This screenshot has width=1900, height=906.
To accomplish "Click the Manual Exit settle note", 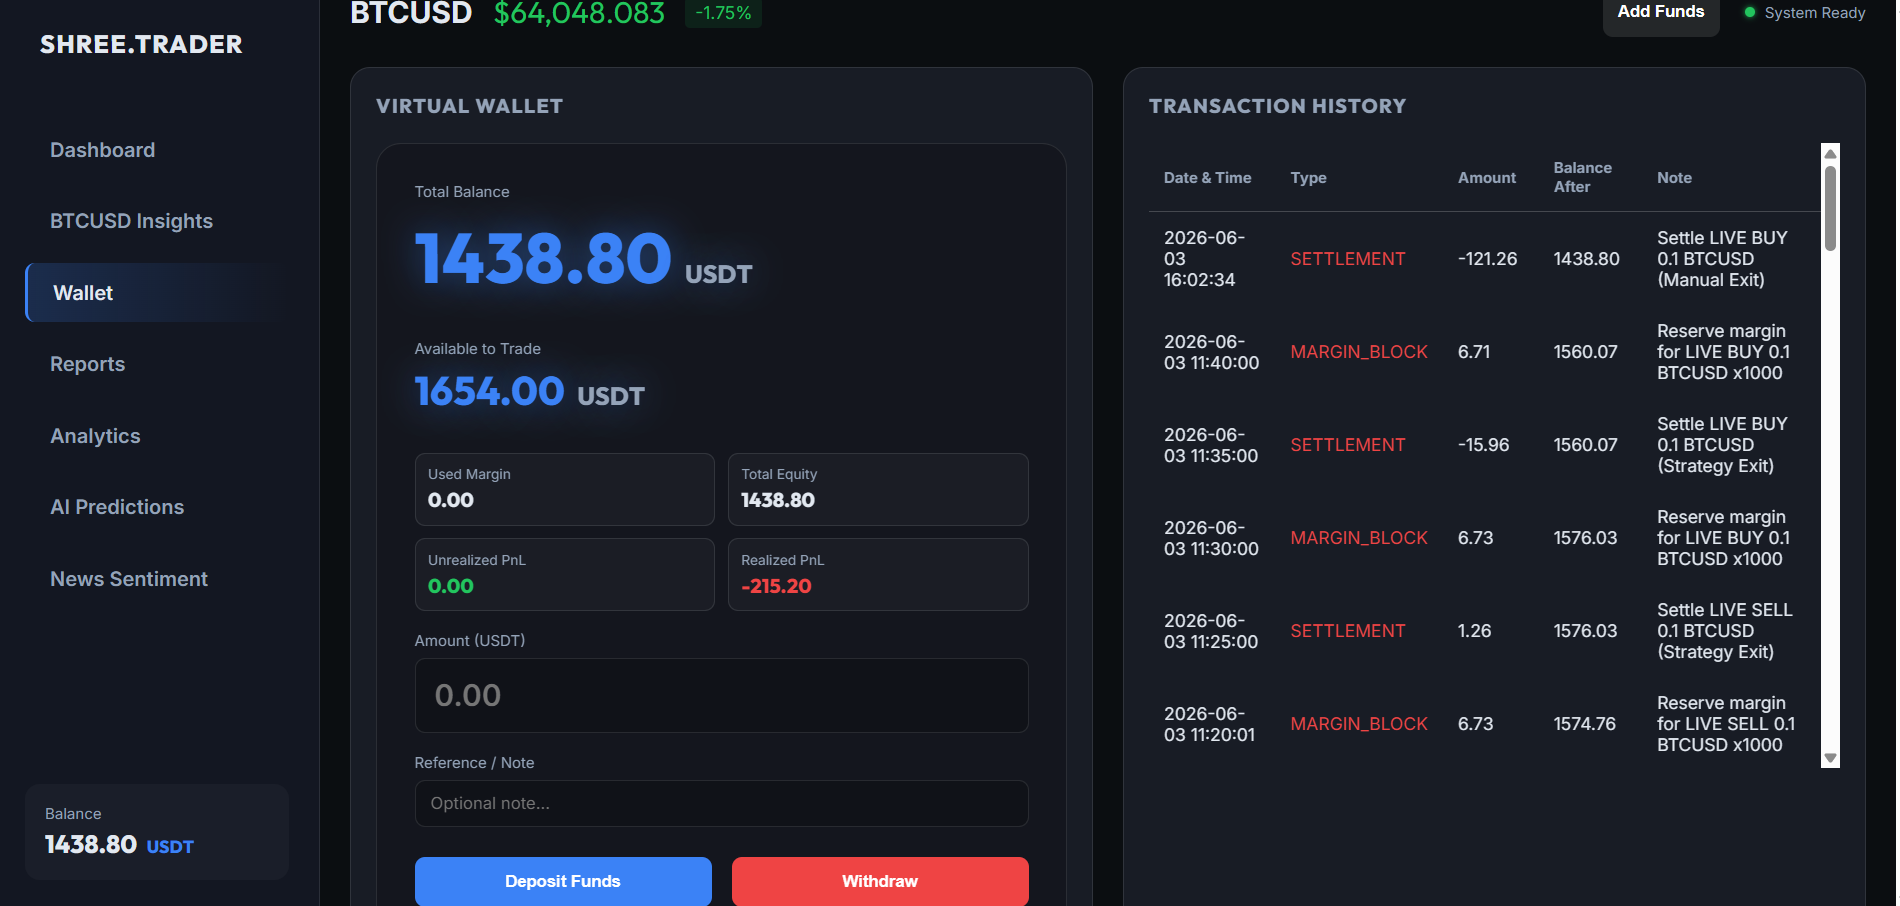I will pos(1721,259).
